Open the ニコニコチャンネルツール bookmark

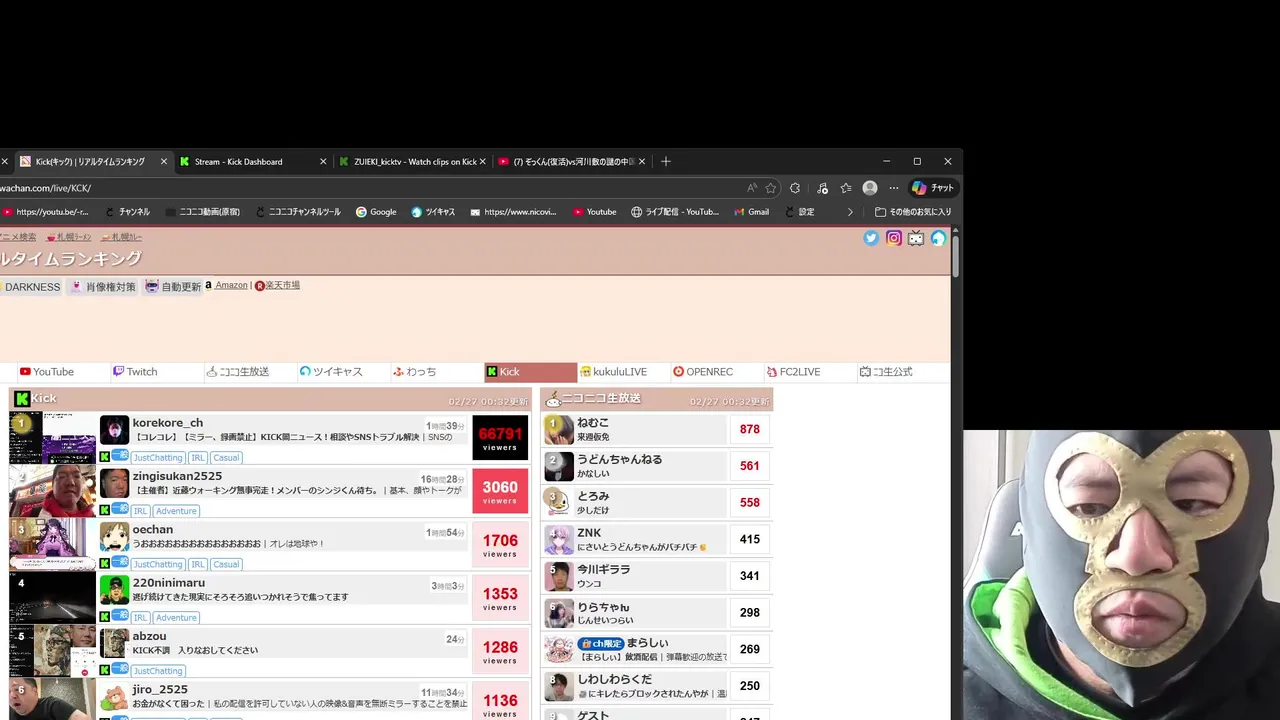[298, 212]
